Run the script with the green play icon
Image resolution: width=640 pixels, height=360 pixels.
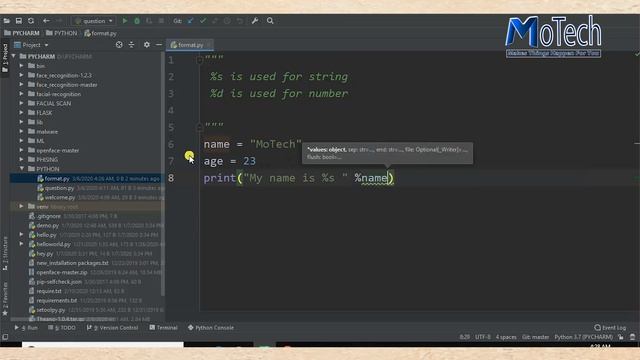(125, 21)
